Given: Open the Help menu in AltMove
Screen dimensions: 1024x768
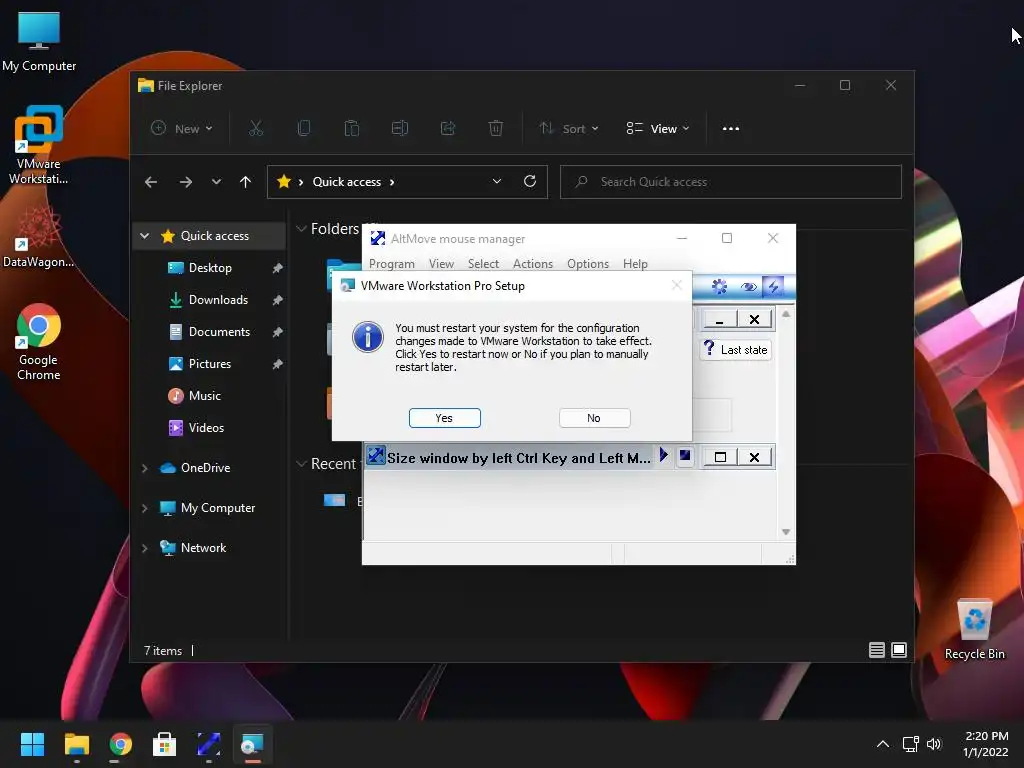Looking at the screenshot, I should click(635, 264).
